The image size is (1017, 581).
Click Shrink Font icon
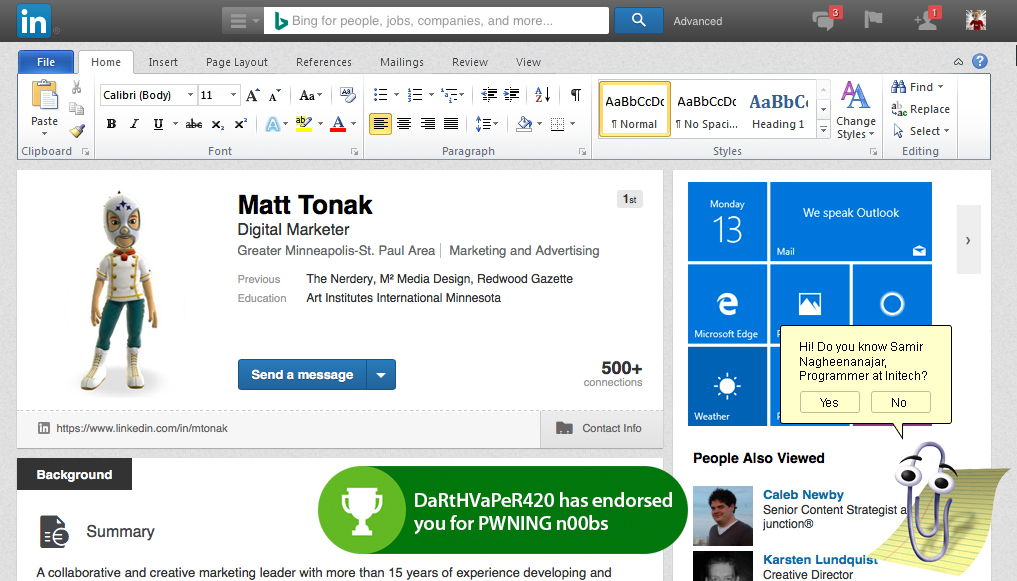pos(275,95)
